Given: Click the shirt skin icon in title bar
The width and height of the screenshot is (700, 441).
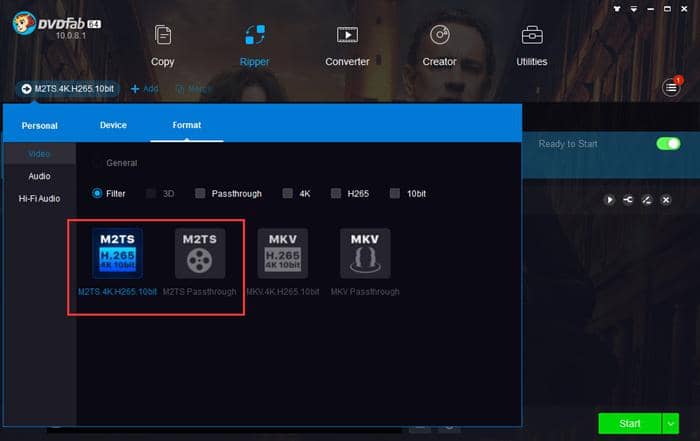Looking at the screenshot, I should (617, 8).
